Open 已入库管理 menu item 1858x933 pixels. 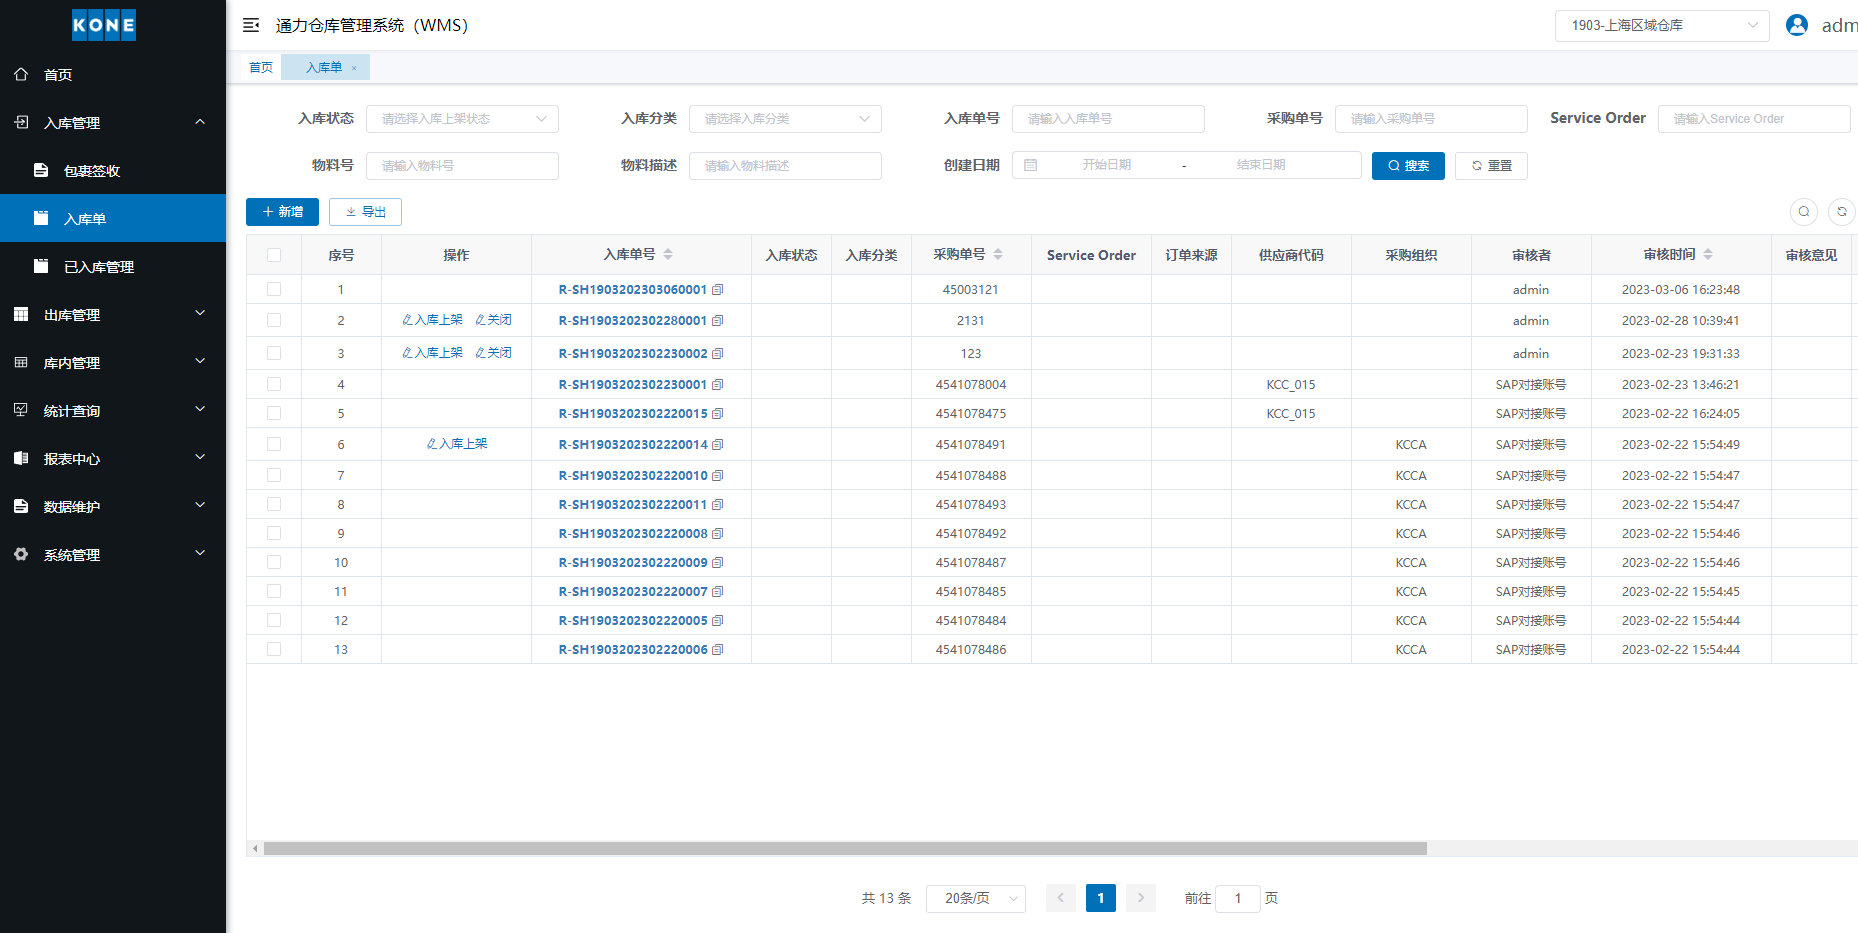[113, 266]
